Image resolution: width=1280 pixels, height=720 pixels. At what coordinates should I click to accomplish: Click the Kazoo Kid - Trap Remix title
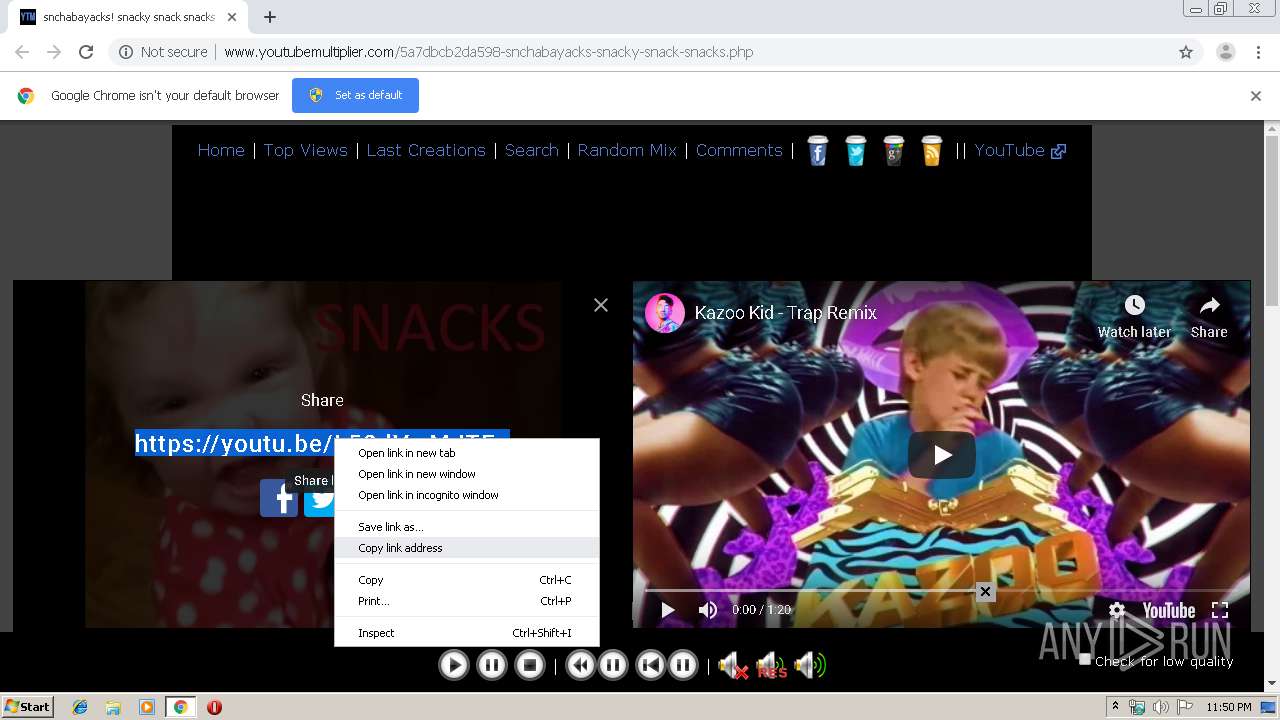(x=786, y=313)
